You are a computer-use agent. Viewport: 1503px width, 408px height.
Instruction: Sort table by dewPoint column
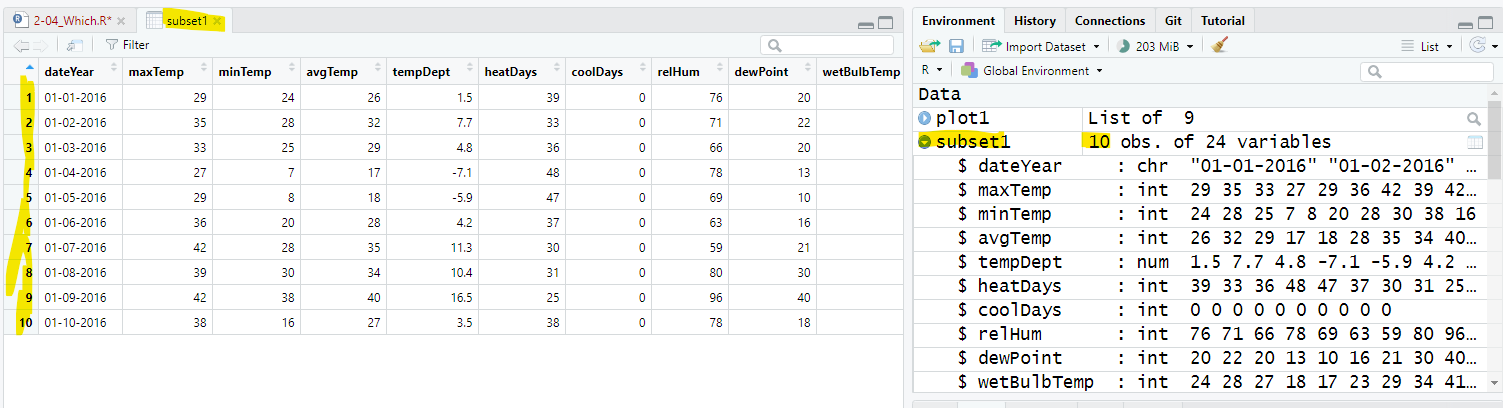773,71
